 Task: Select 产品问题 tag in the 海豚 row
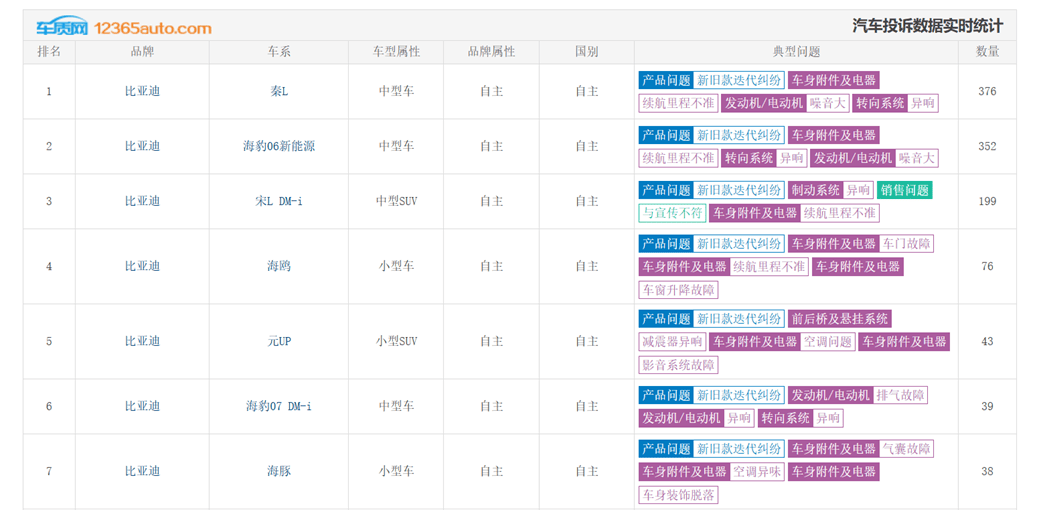[666, 449]
